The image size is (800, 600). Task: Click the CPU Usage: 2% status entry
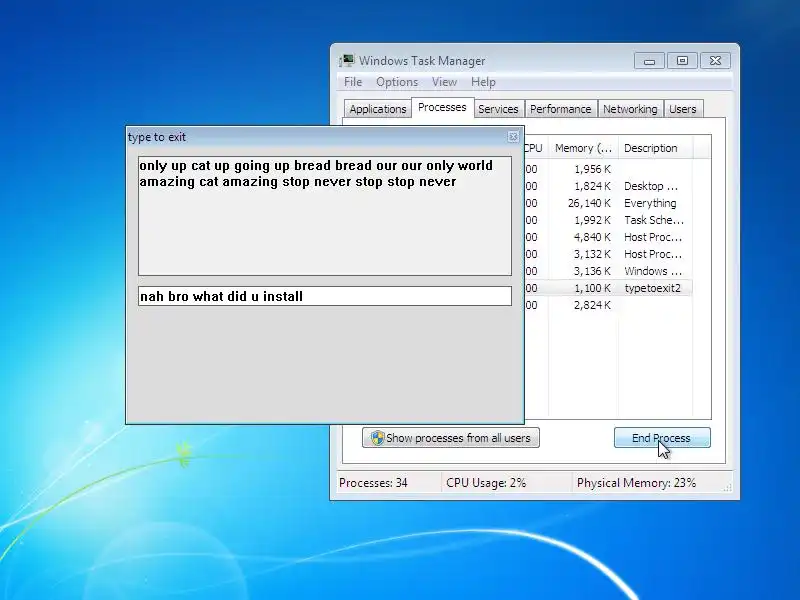pos(486,483)
